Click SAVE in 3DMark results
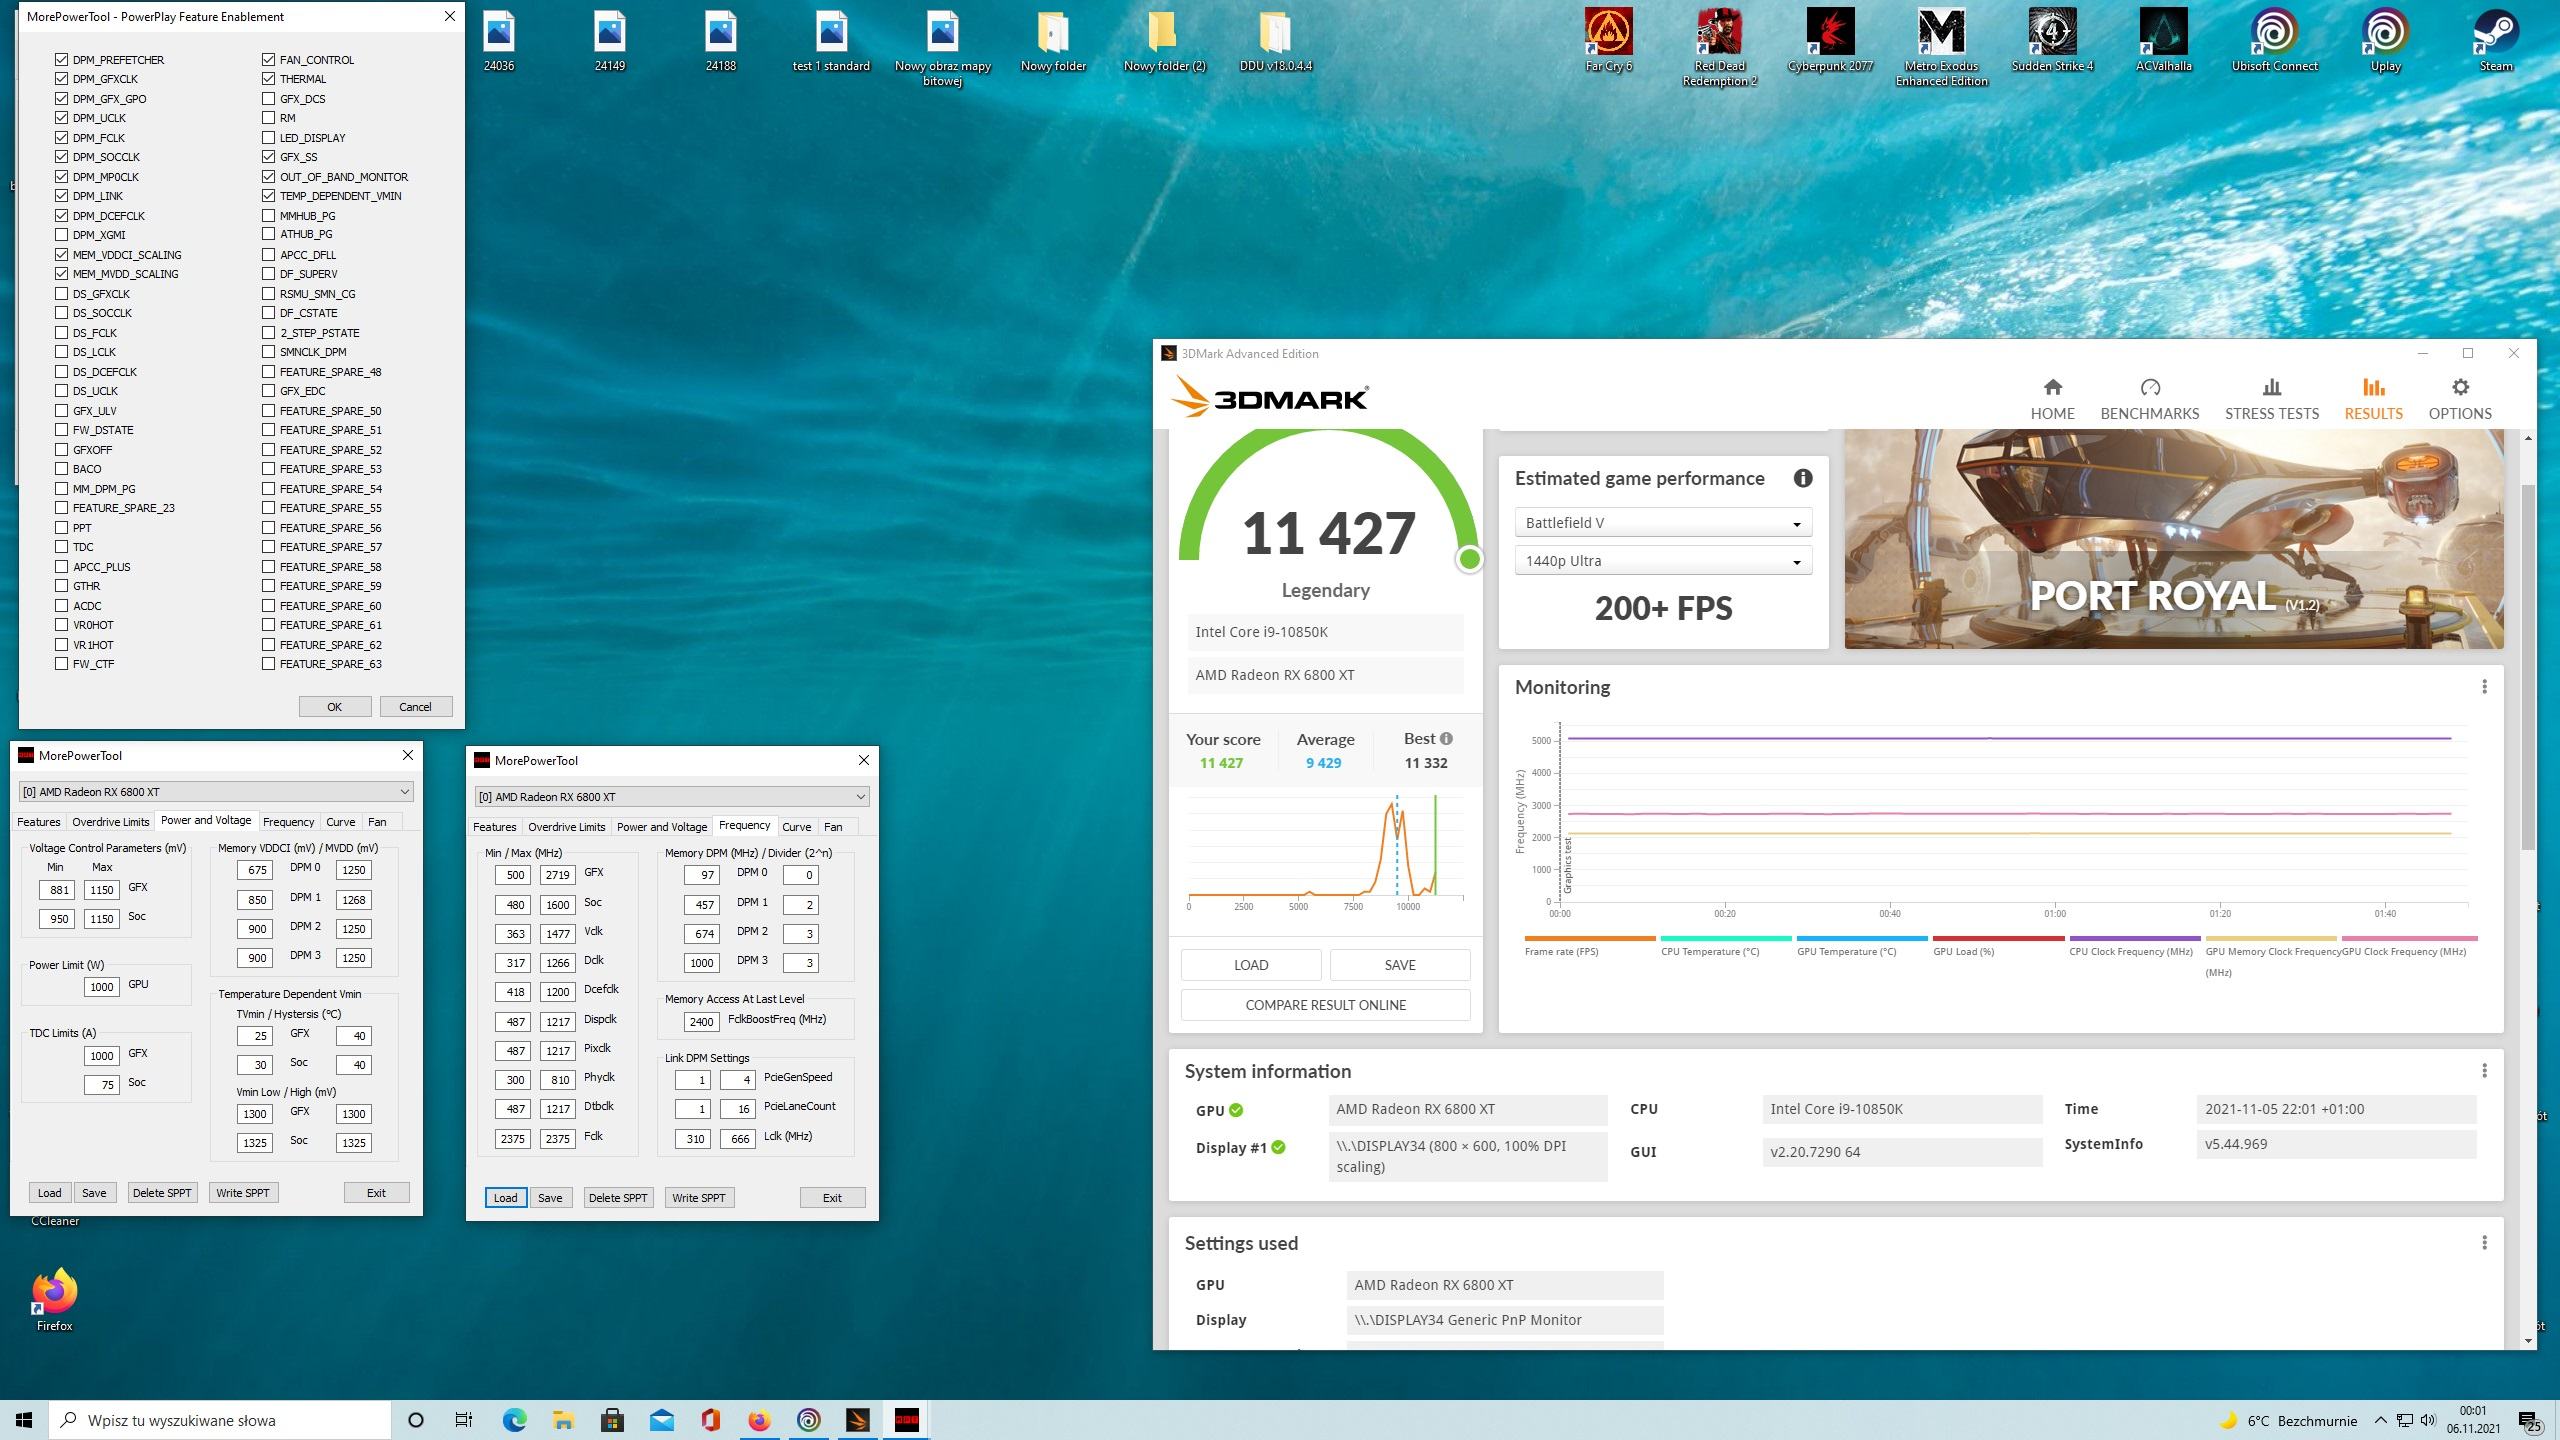The width and height of the screenshot is (2560, 1440). tap(1400, 965)
